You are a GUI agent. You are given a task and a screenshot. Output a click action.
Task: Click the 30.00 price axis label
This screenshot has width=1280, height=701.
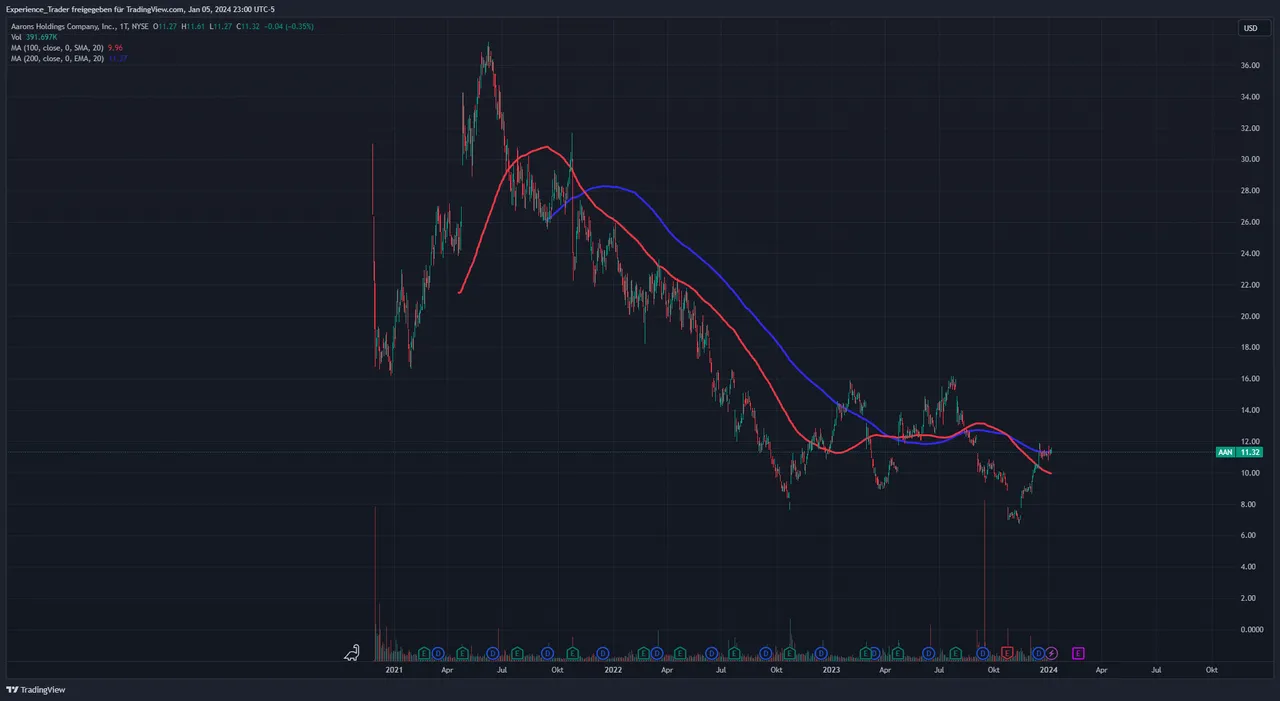1249,160
